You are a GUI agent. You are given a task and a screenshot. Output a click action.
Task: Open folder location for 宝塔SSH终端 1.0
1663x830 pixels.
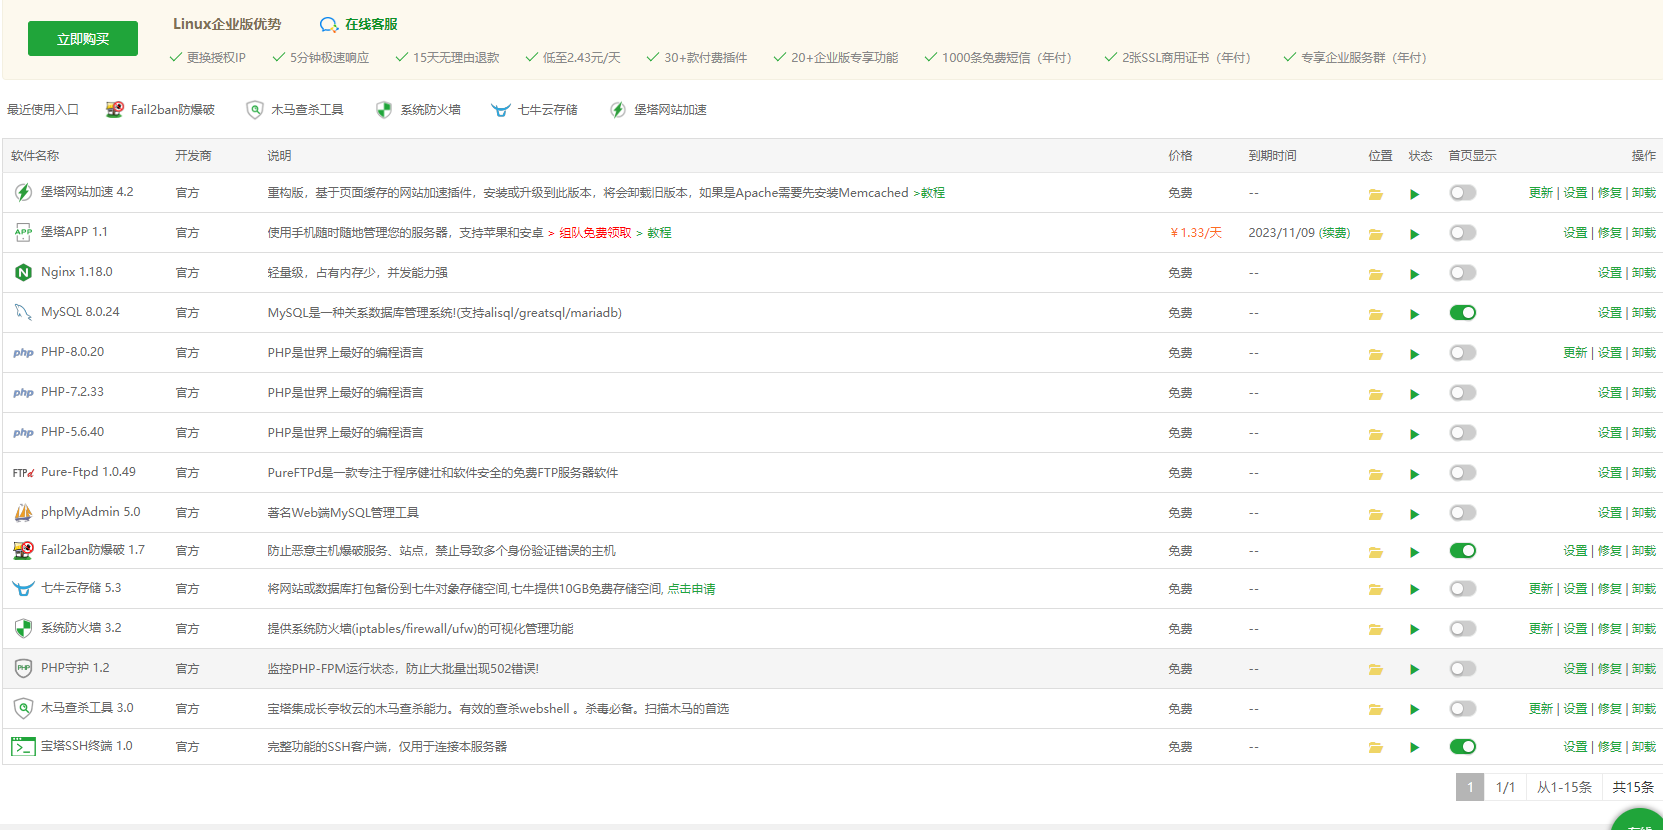pyautogui.click(x=1376, y=747)
